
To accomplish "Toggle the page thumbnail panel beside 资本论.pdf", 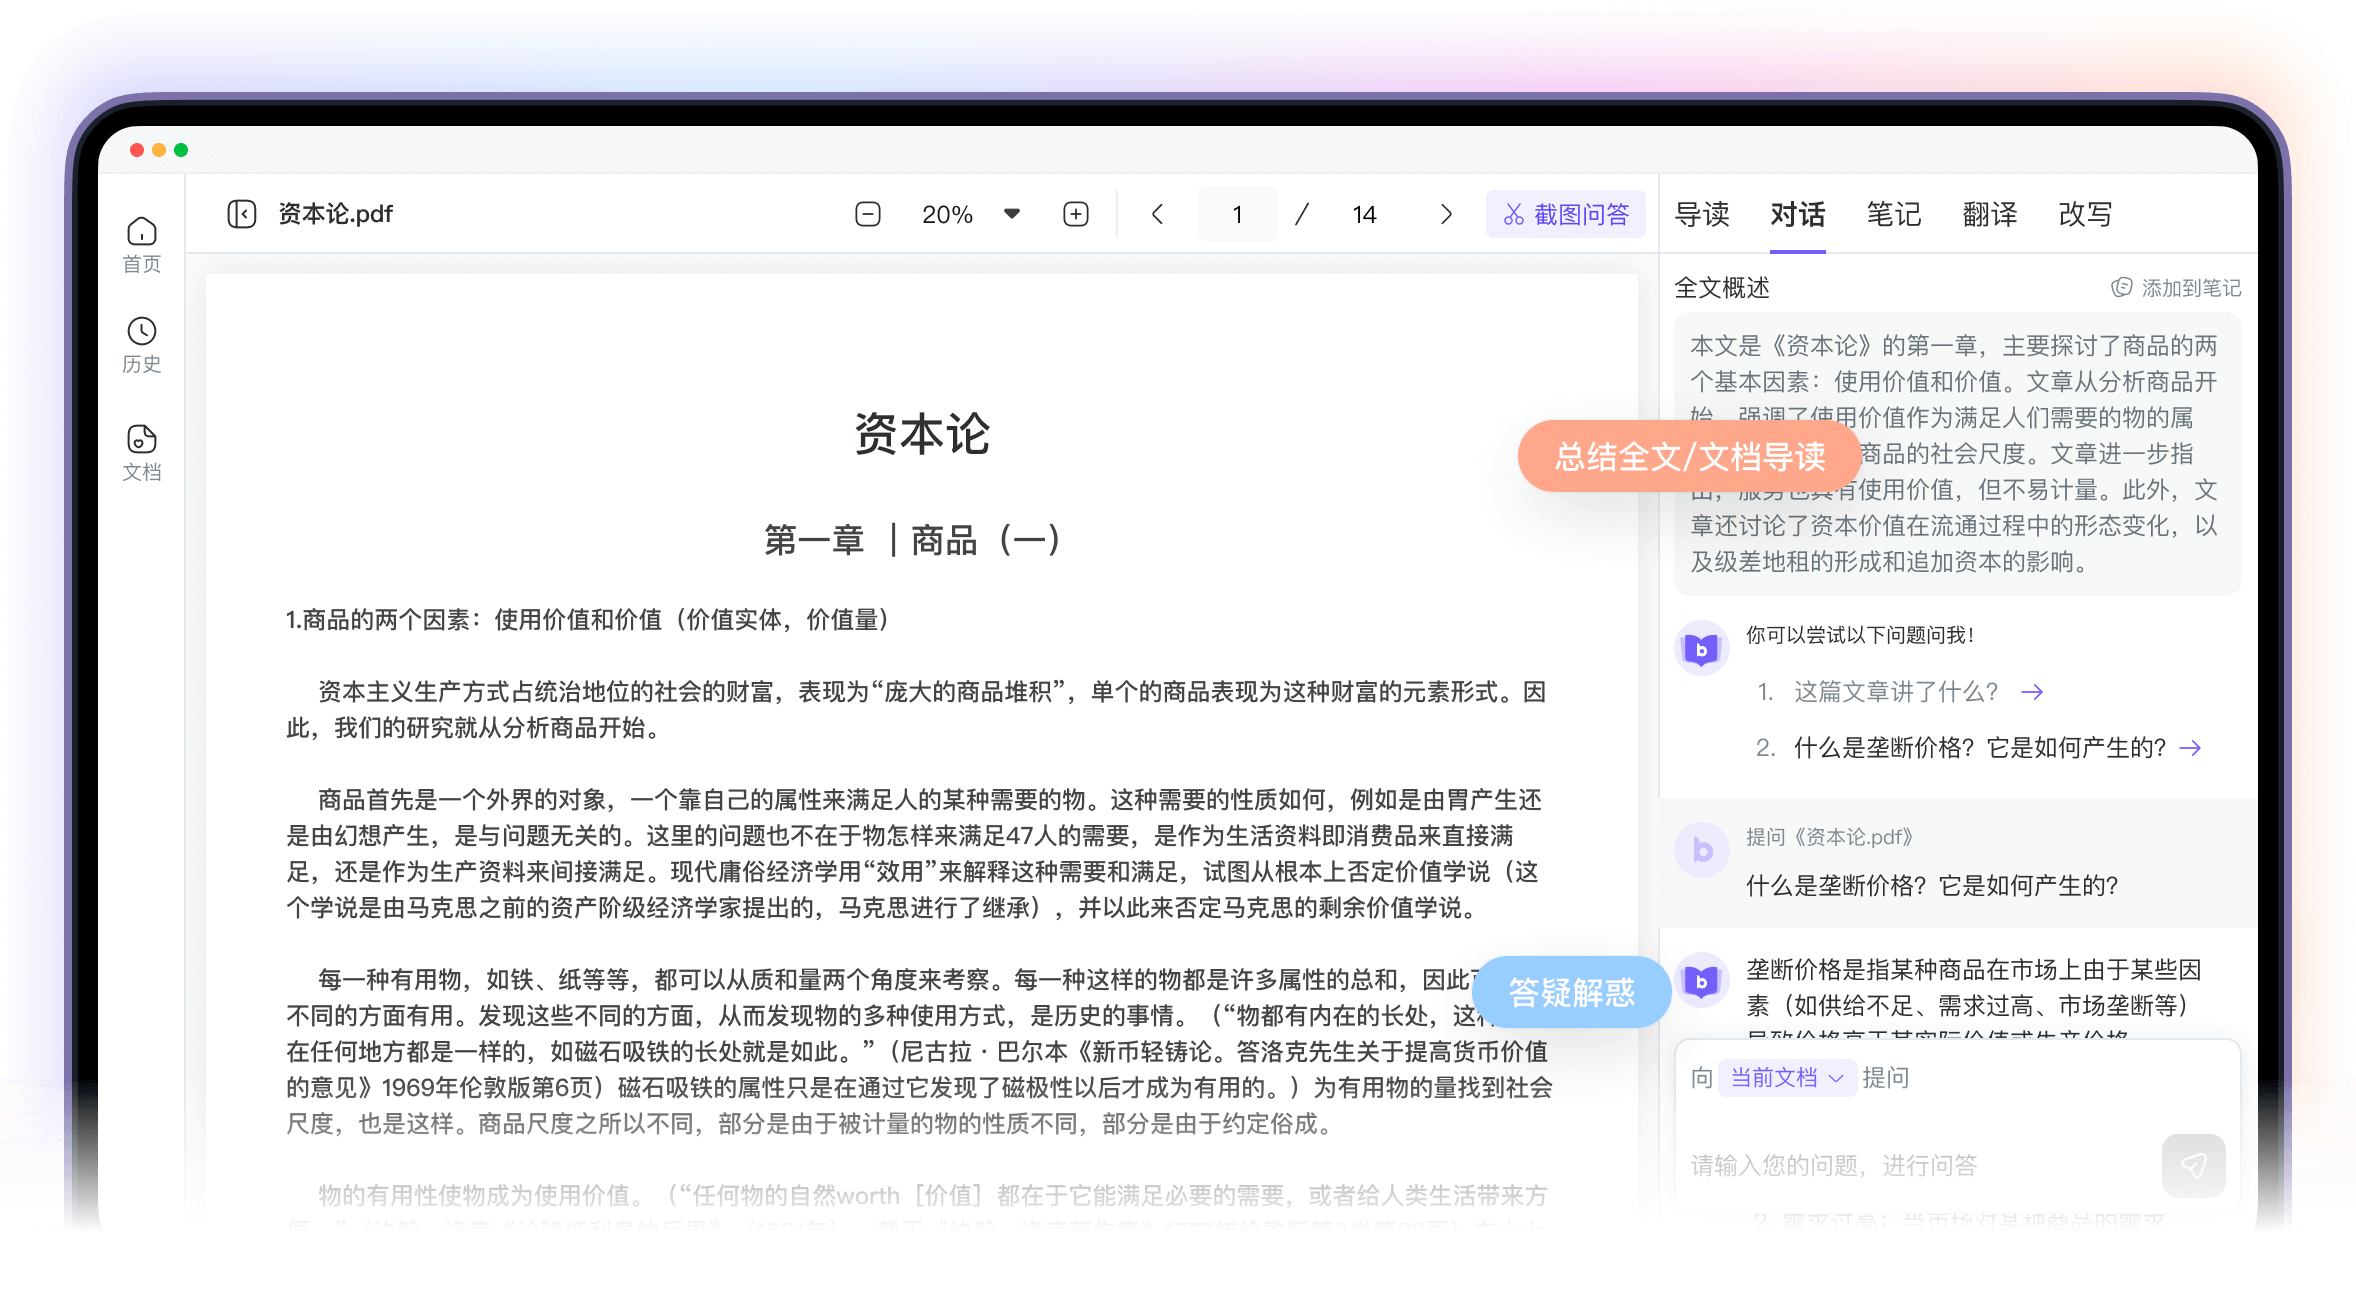I will (241, 213).
